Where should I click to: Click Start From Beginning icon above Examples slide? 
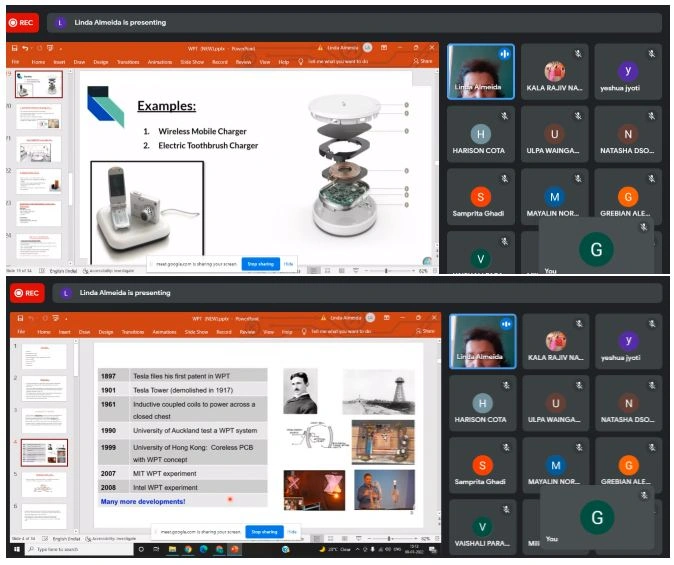(x=50, y=48)
